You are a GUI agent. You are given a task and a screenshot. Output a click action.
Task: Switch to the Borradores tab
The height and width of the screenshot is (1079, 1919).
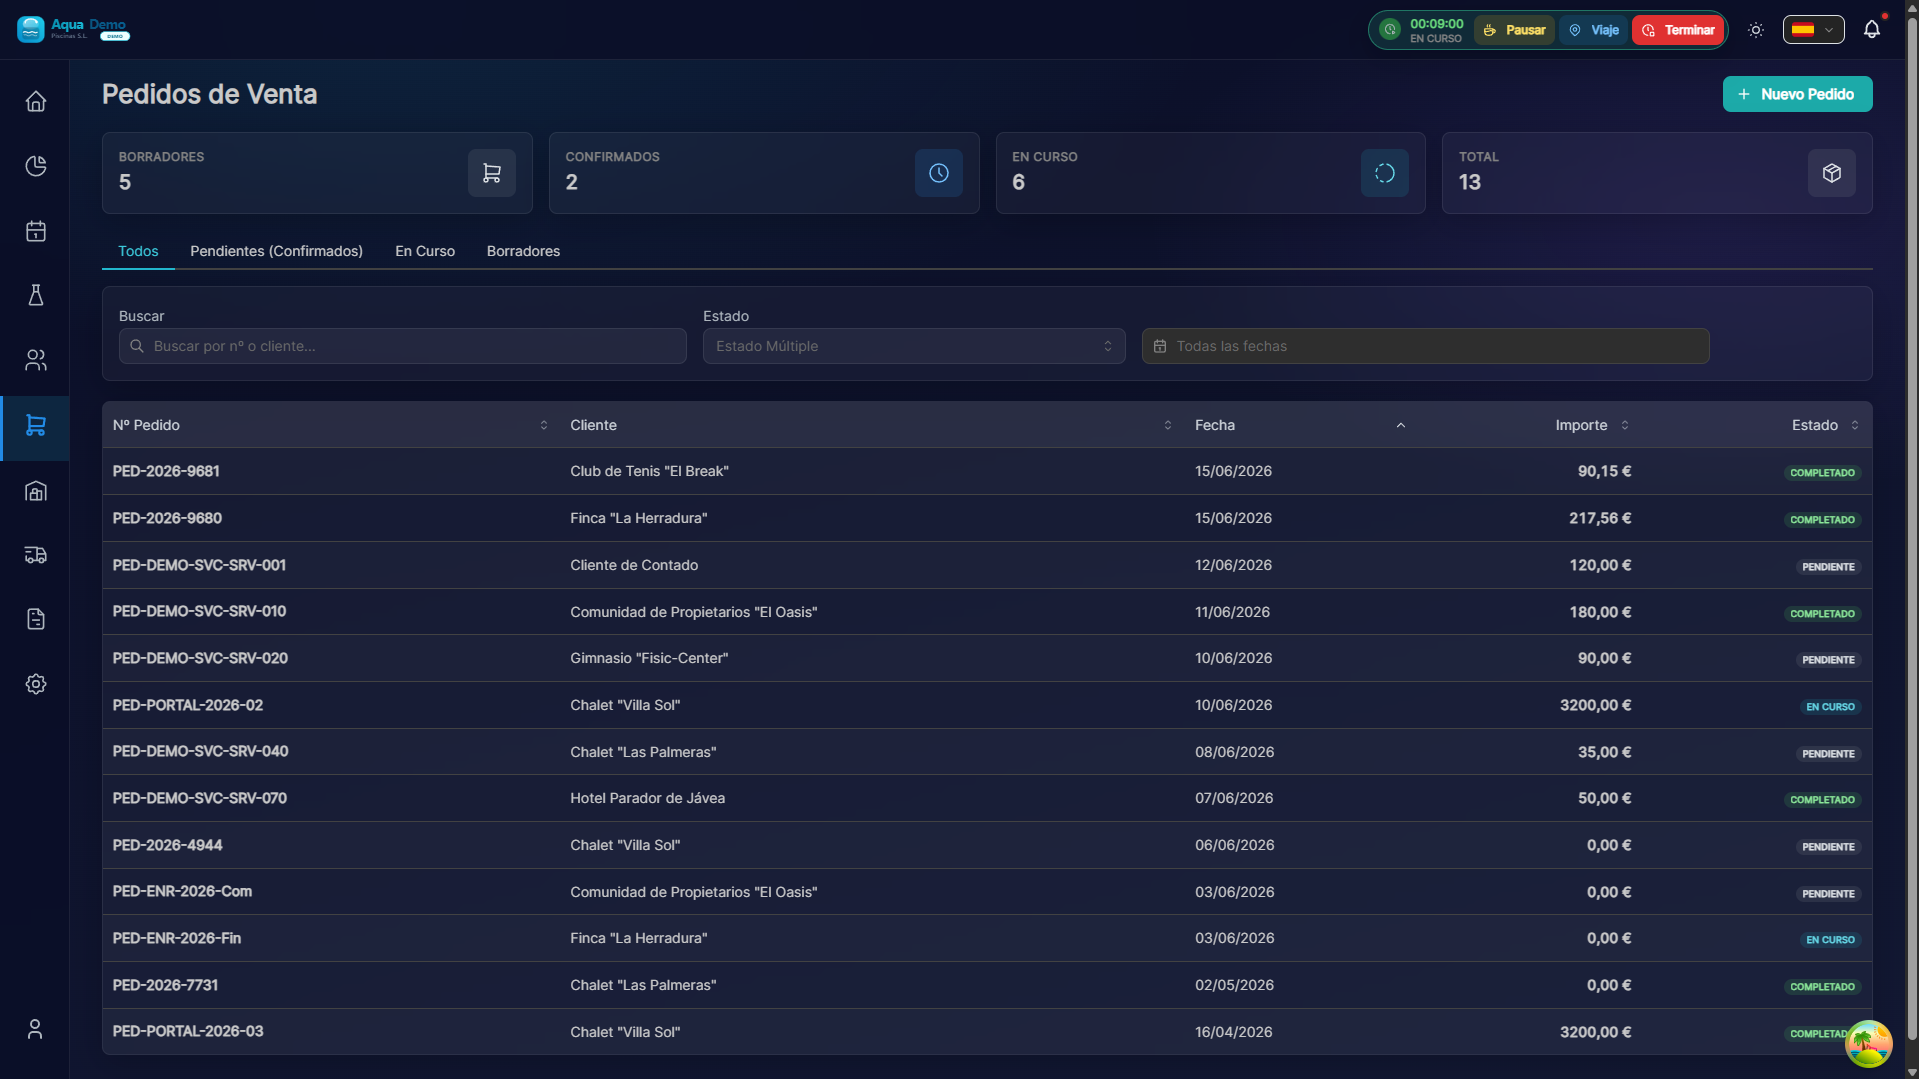523,251
